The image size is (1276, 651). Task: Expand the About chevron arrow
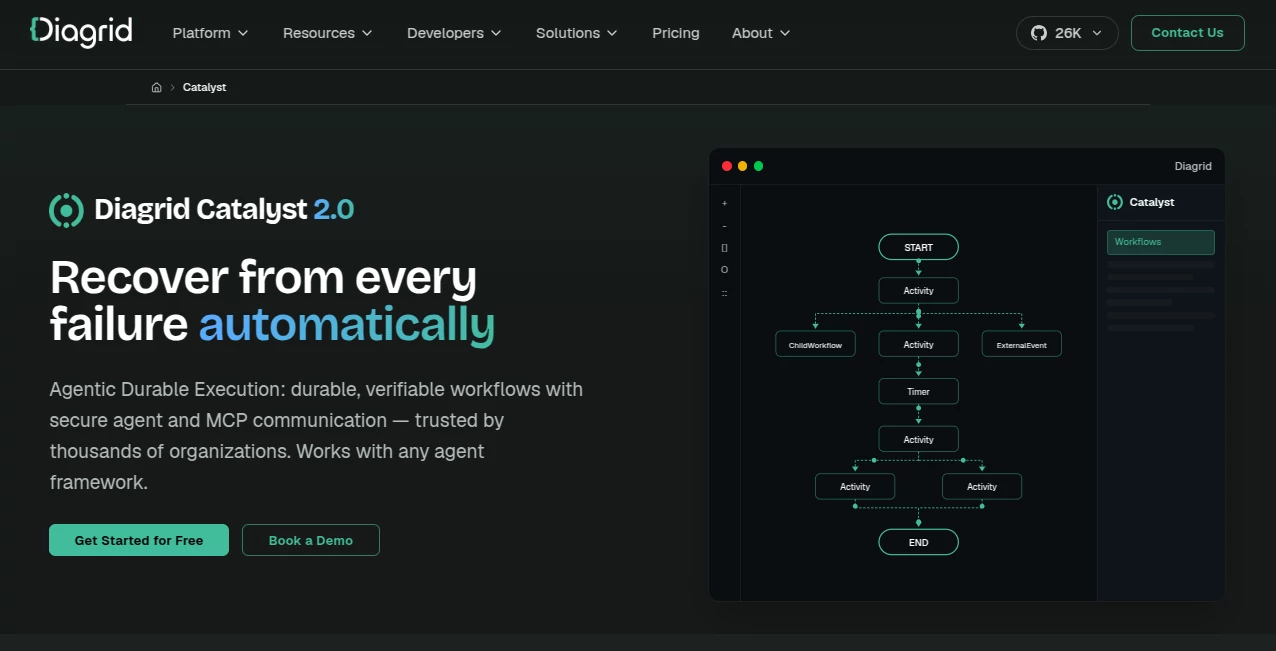[x=785, y=33]
